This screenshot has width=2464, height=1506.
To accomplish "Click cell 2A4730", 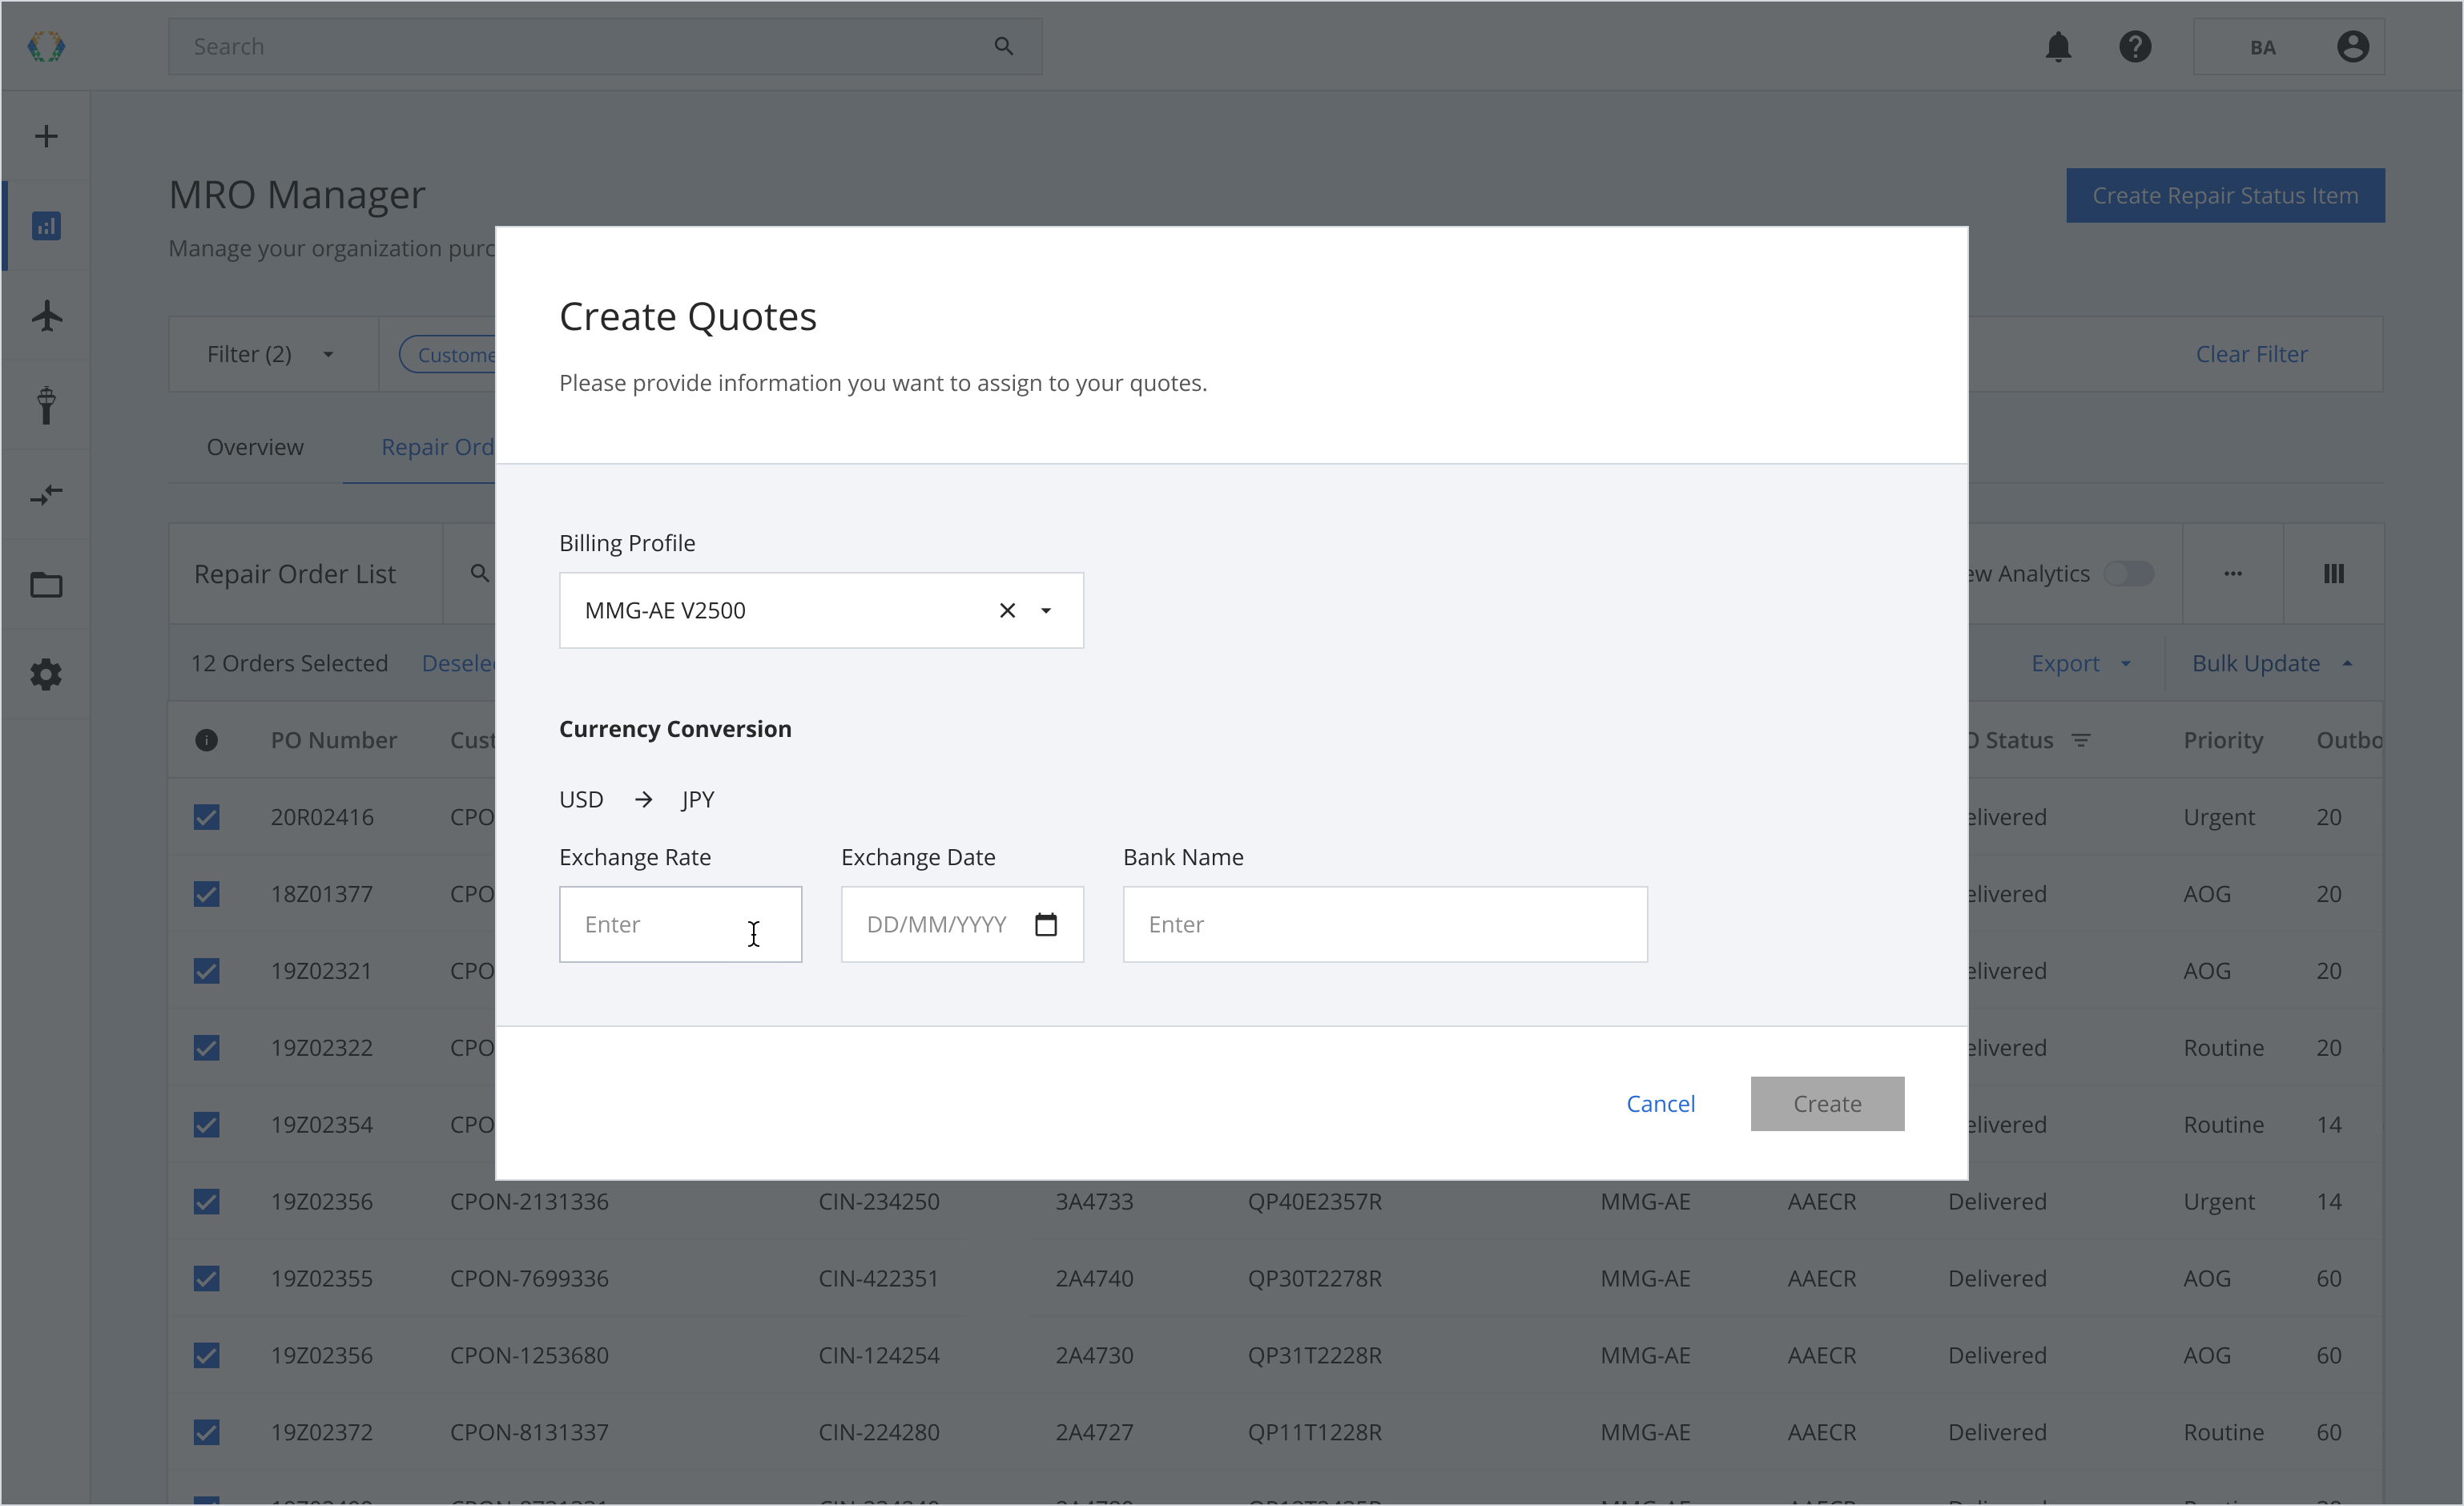I will 1094,1355.
